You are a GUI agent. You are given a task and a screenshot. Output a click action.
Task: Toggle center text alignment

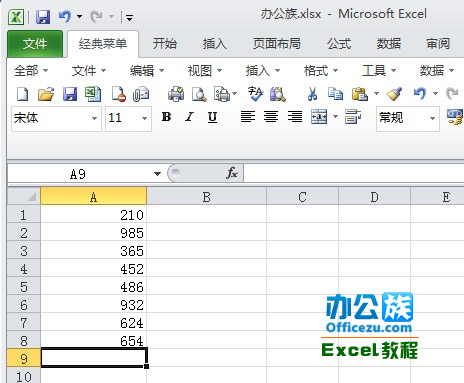(271, 117)
